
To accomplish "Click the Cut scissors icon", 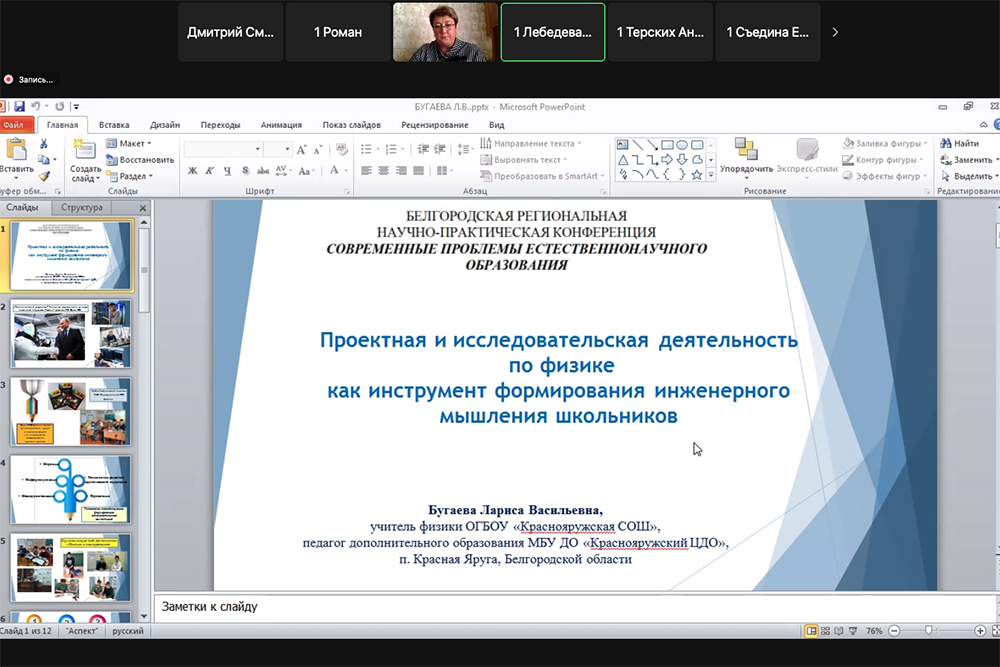I will pos(44,144).
